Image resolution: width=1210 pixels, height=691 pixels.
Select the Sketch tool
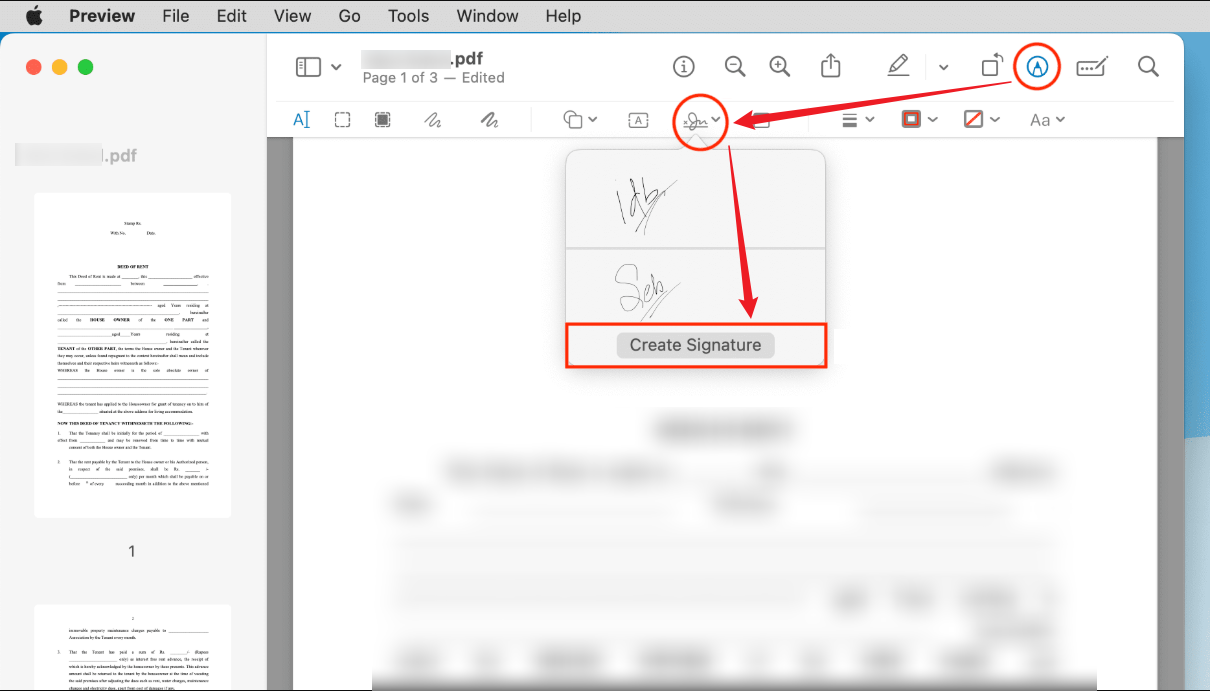pyautogui.click(x=435, y=119)
